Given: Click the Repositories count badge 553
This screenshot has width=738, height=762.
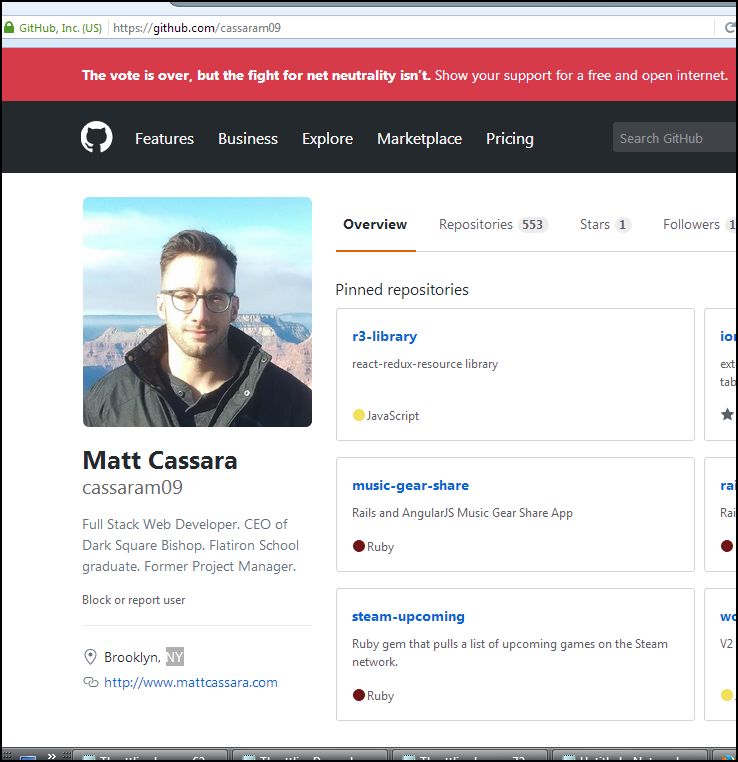Looking at the screenshot, I should coord(532,225).
